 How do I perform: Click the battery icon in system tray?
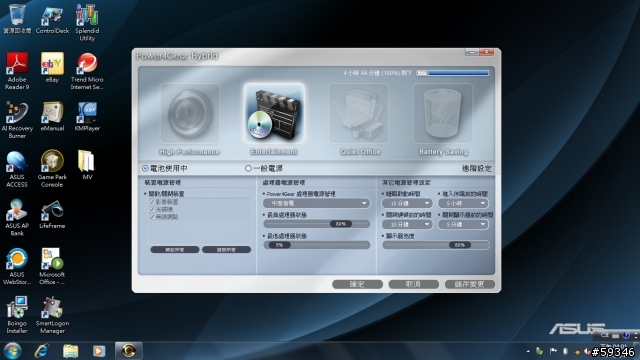(565, 351)
